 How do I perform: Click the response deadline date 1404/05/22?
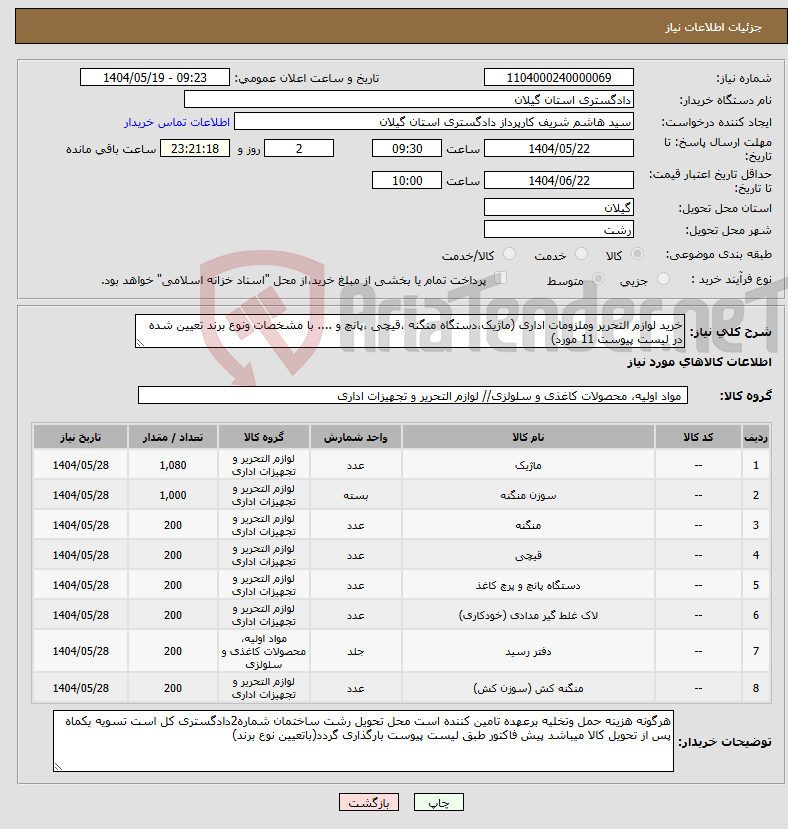pos(558,149)
